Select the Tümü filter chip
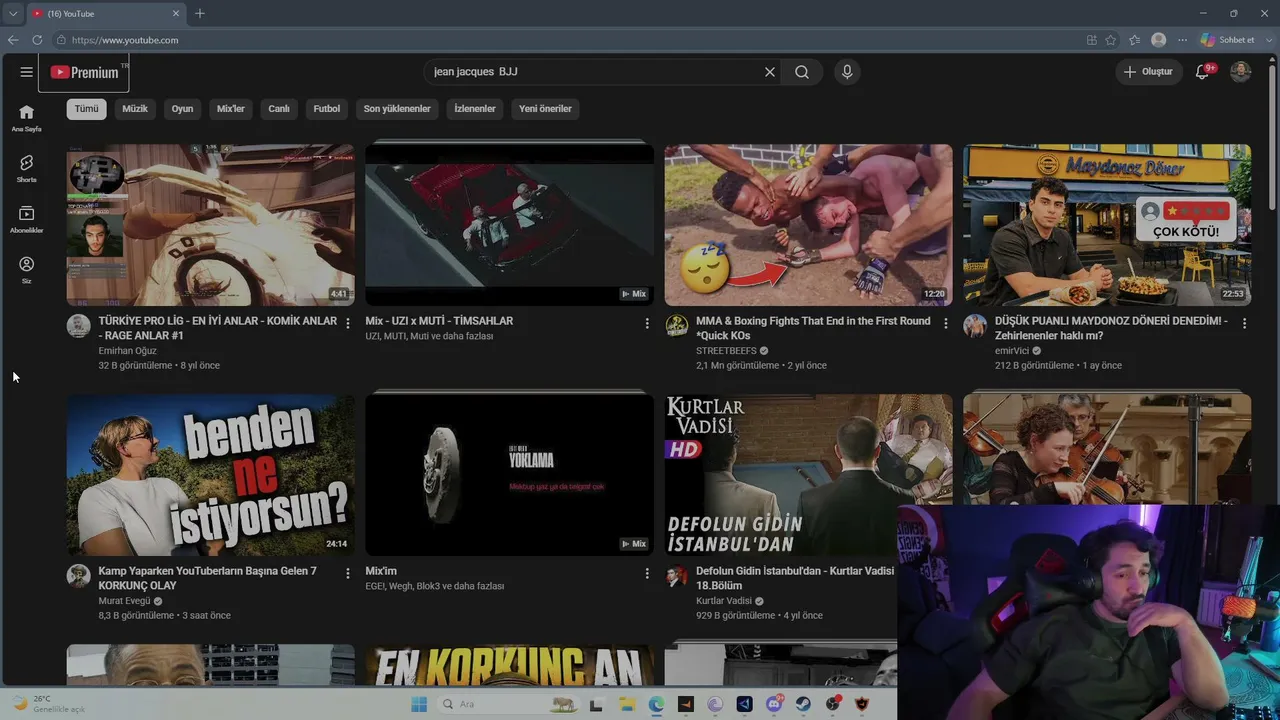 tap(87, 109)
